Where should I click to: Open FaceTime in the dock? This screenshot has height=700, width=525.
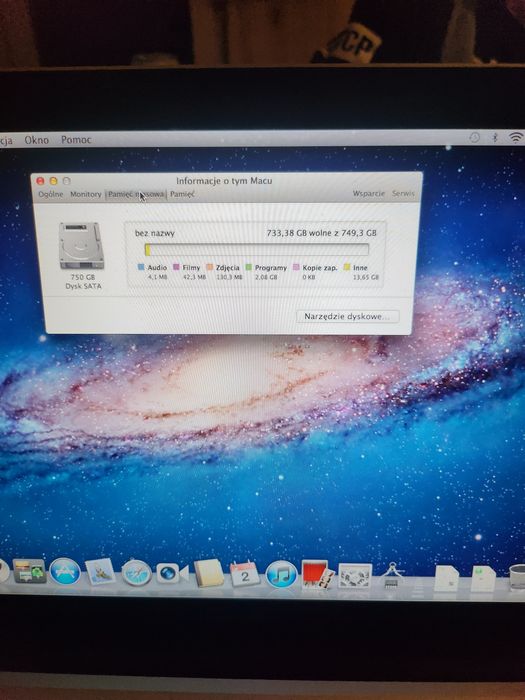[x=172, y=573]
